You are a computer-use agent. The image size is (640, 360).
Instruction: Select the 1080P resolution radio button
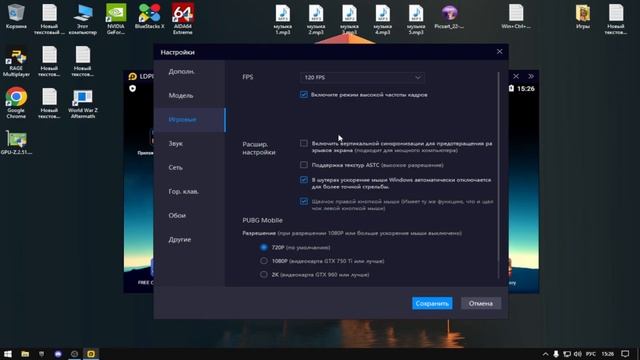click(x=264, y=261)
